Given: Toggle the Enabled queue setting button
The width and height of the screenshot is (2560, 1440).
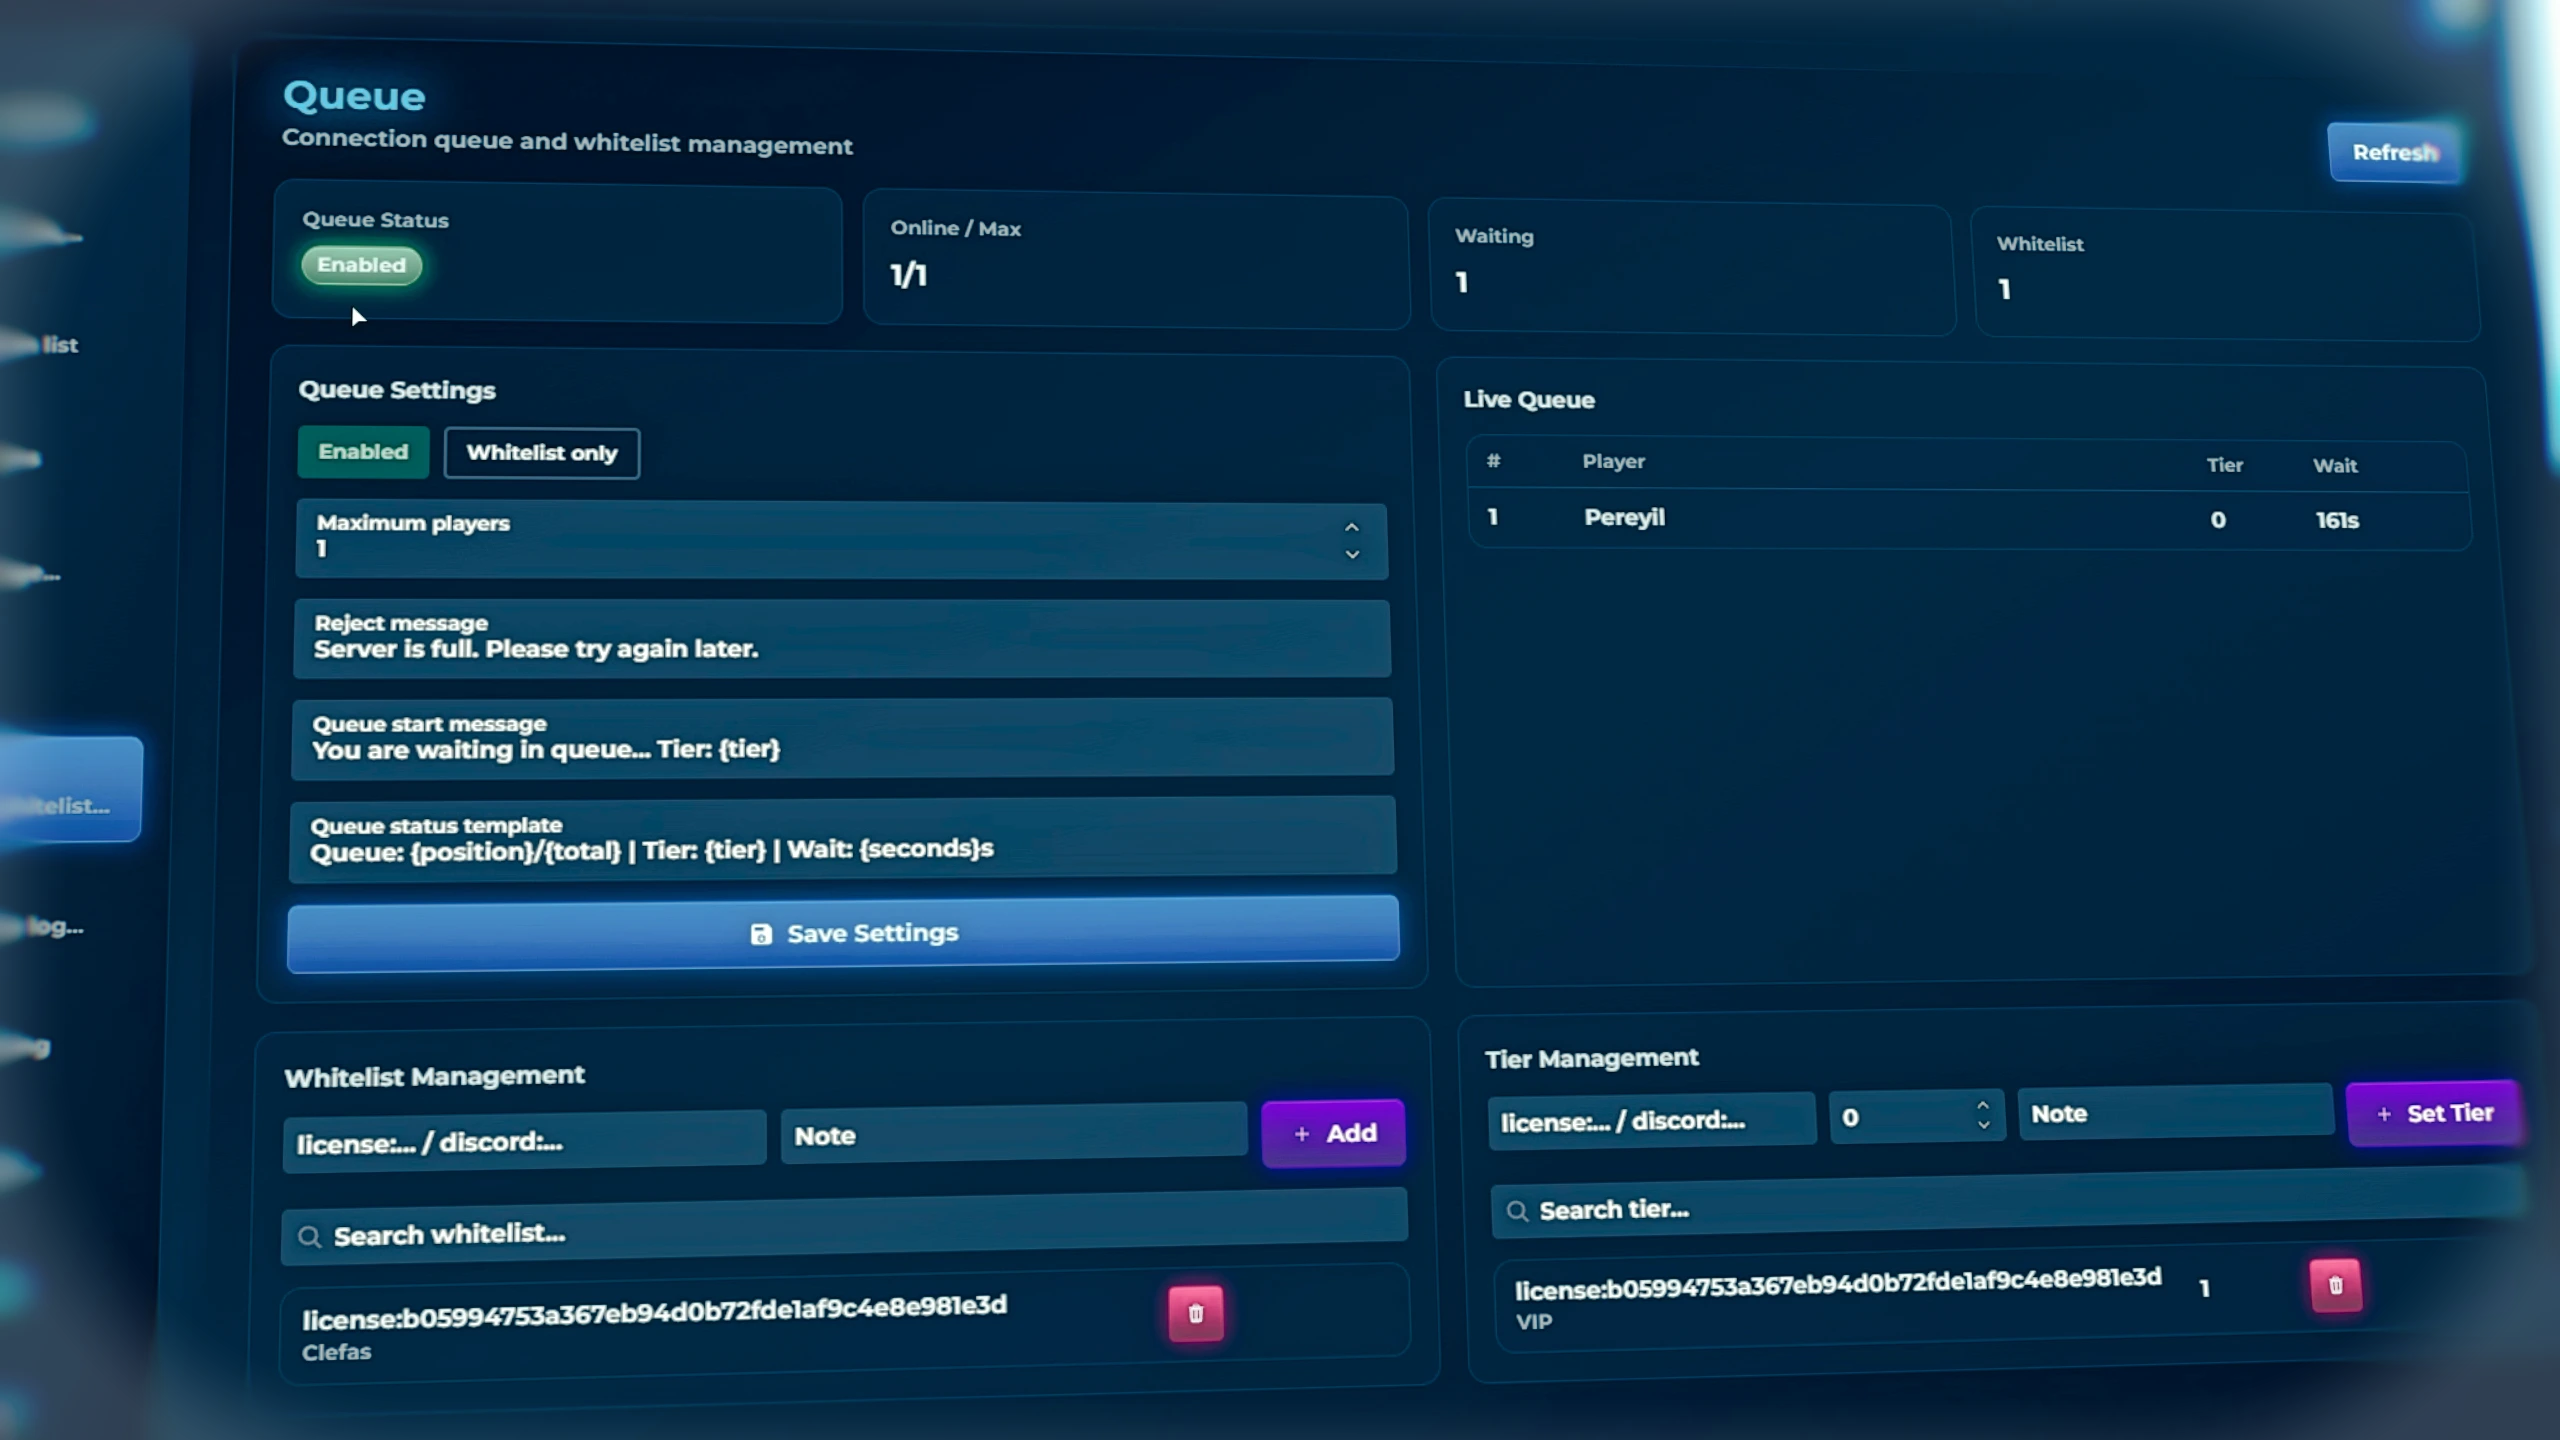Looking at the screenshot, I should click(x=363, y=452).
